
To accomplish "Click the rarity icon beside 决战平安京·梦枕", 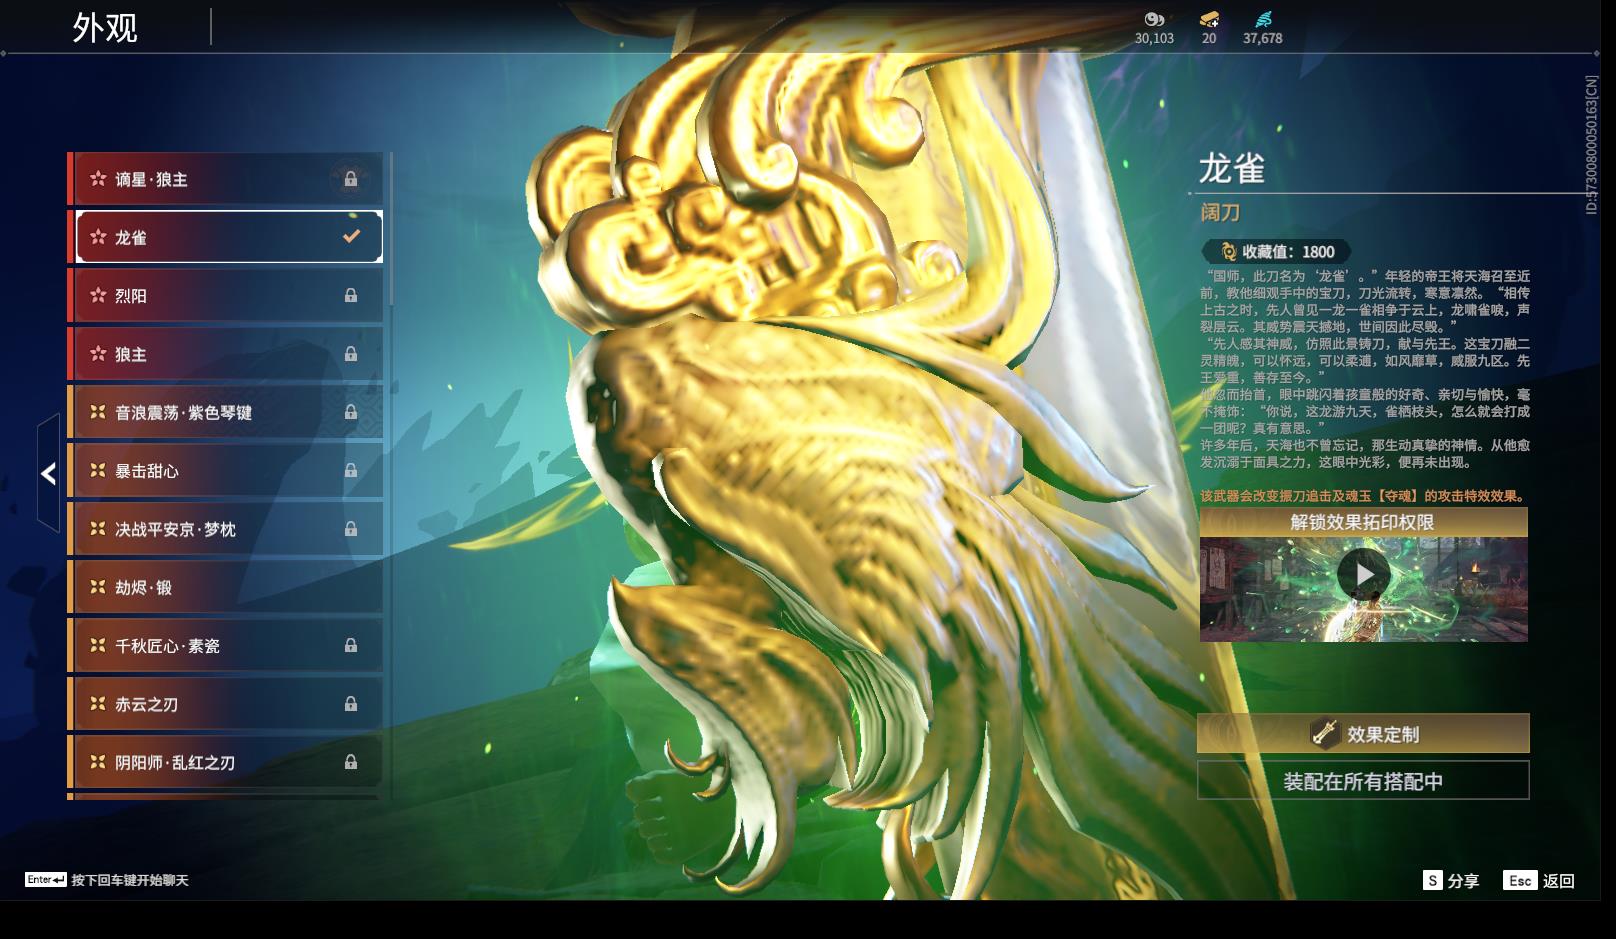I will (x=98, y=529).
